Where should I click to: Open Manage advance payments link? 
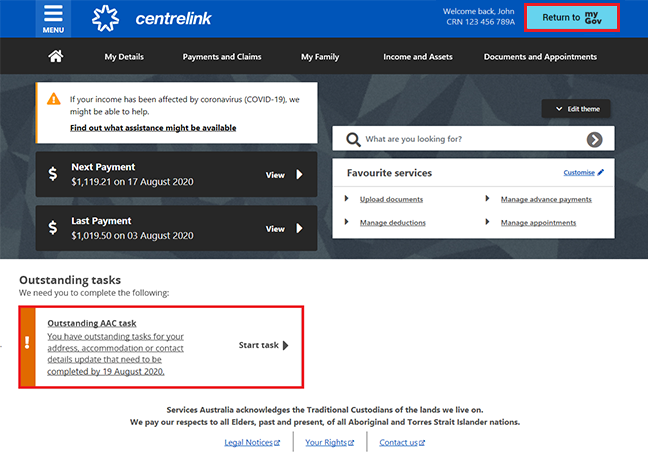coord(546,199)
